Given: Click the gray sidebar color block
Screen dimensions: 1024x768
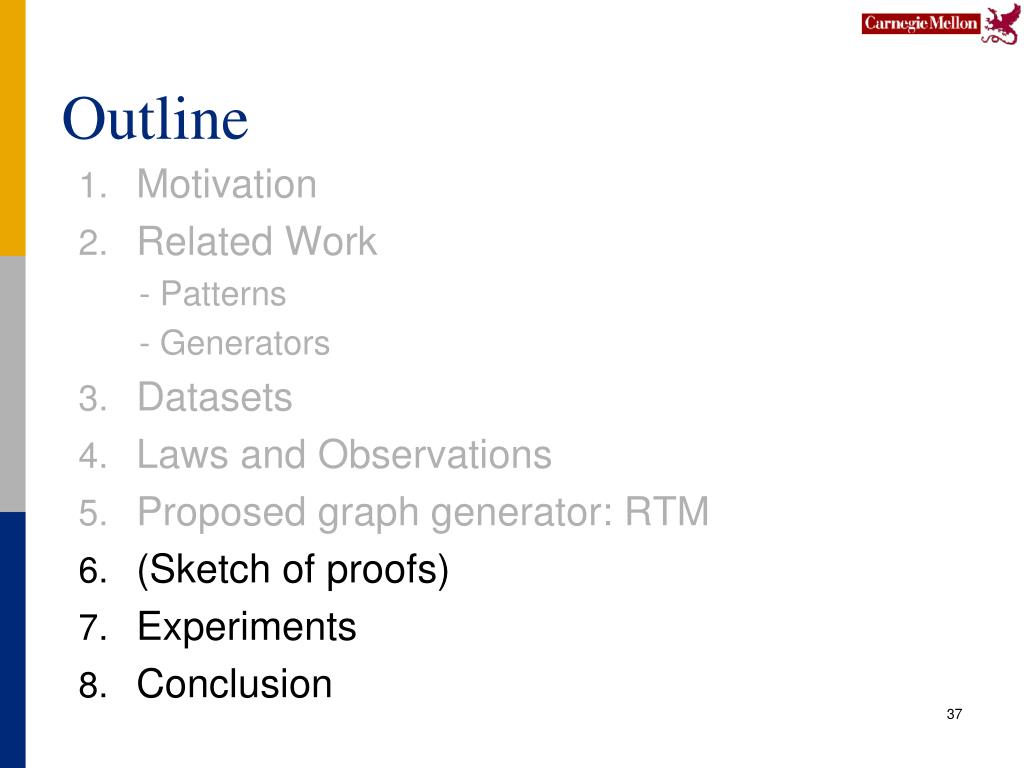Looking at the screenshot, I should click(x=12, y=384).
